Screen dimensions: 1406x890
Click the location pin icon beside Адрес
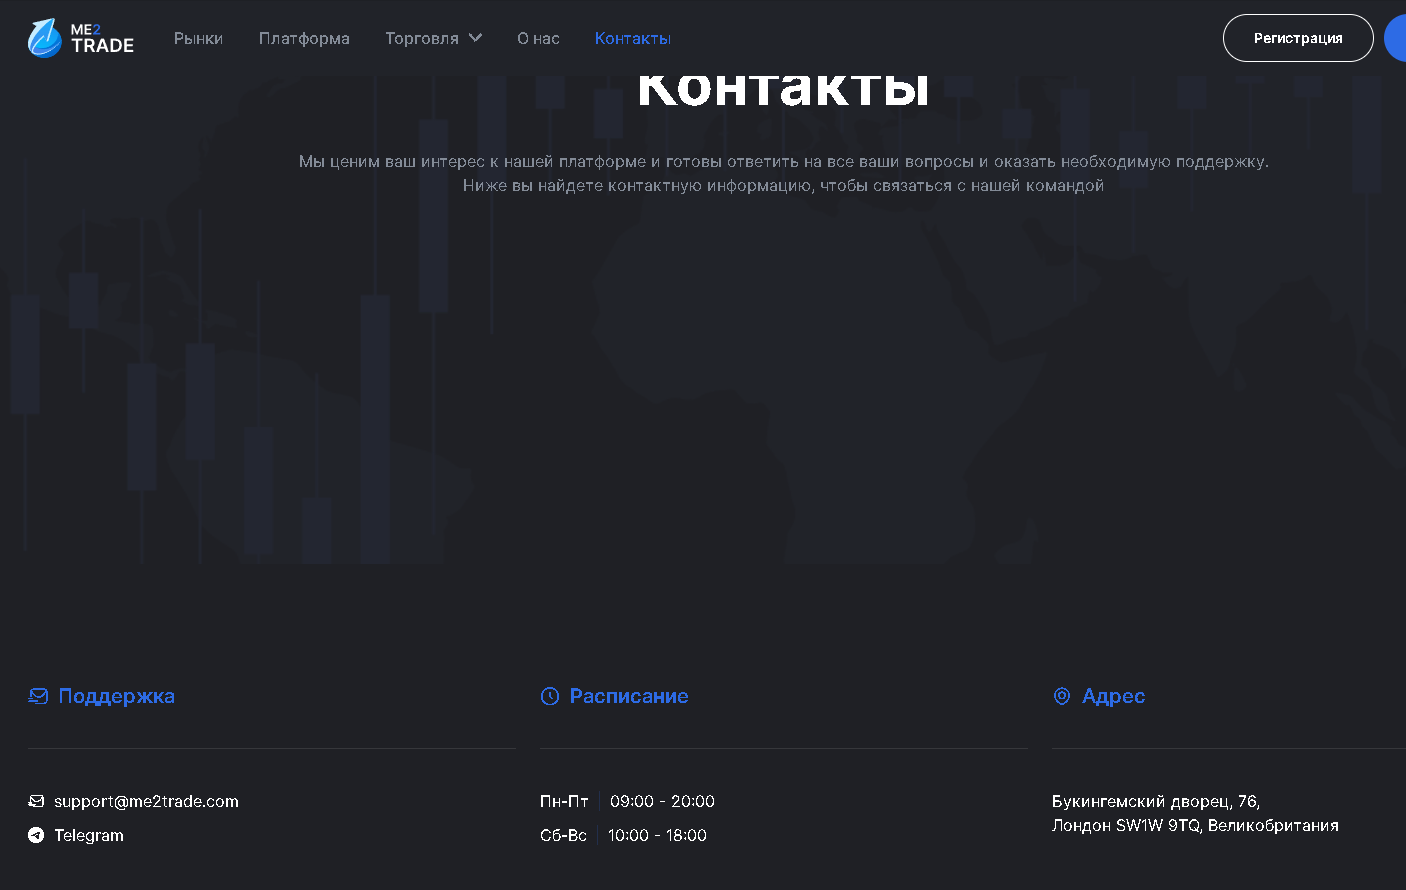coord(1062,696)
